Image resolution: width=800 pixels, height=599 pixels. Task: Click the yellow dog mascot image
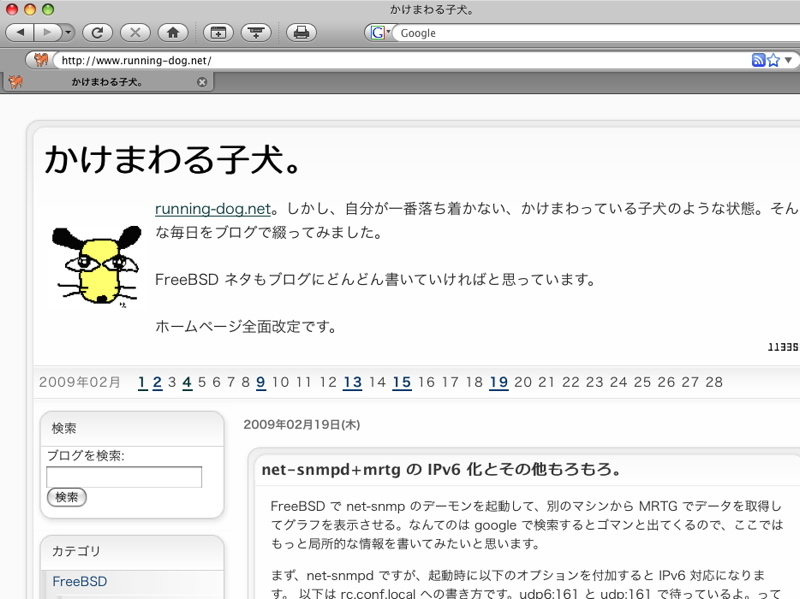(96, 266)
